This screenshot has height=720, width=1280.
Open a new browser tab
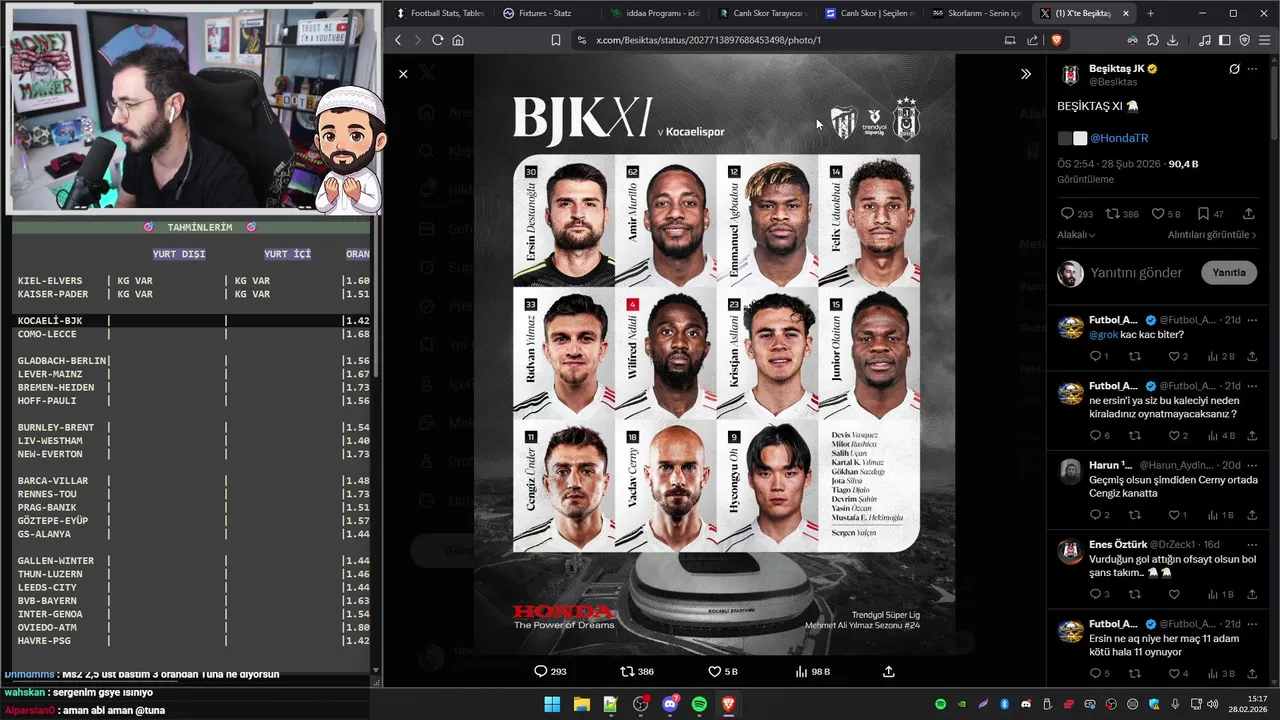(1150, 13)
